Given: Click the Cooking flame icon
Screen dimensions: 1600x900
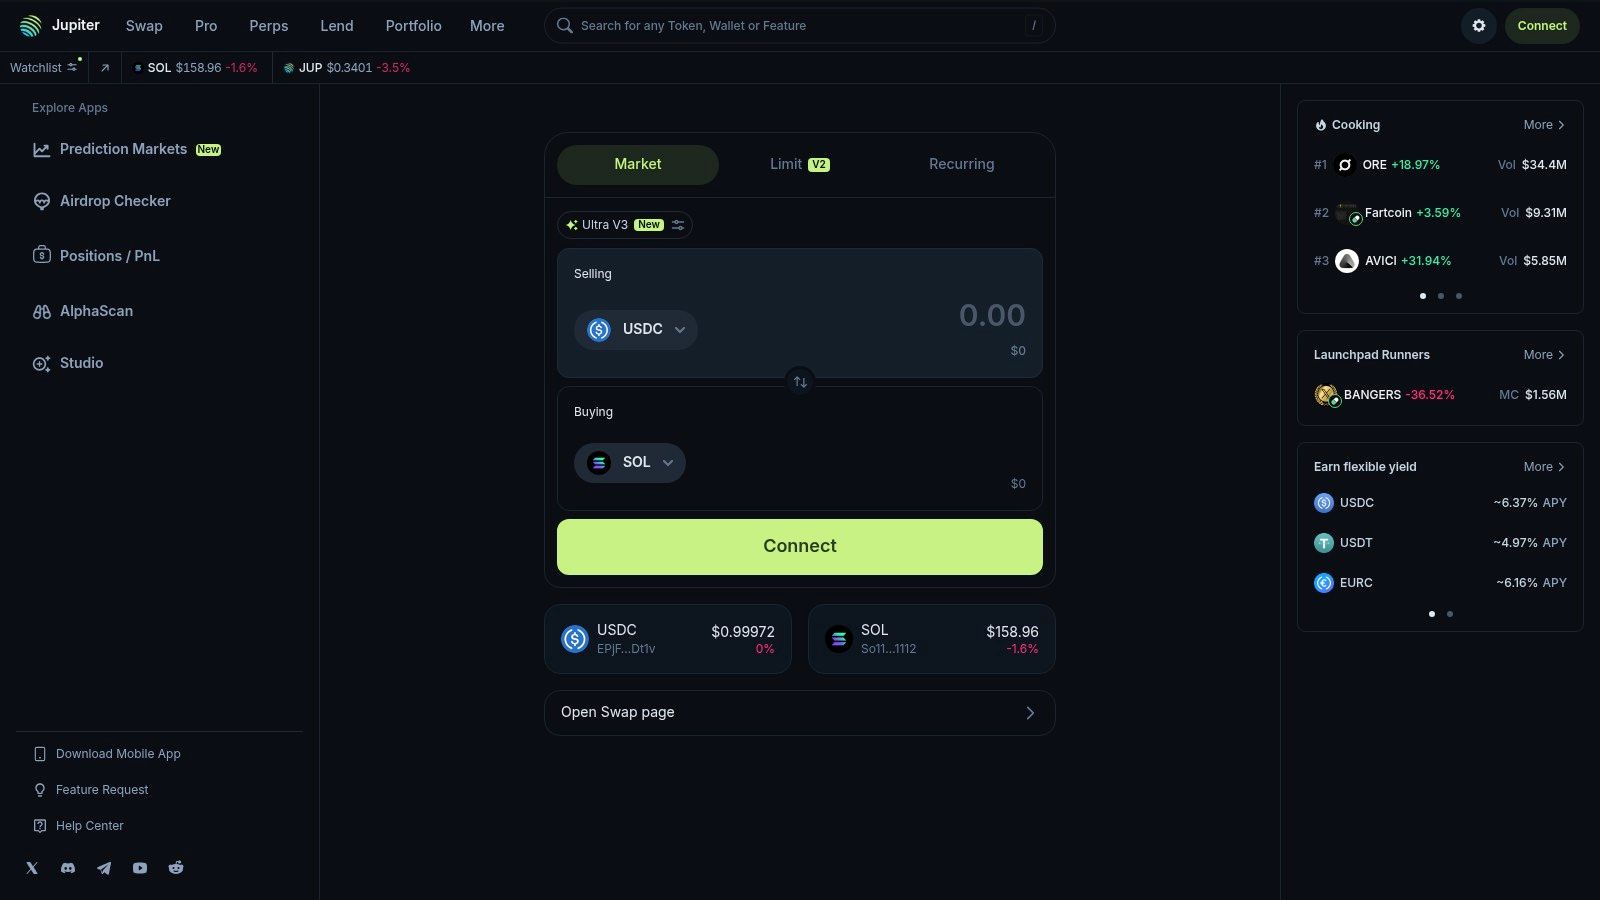Looking at the screenshot, I should point(1321,125).
